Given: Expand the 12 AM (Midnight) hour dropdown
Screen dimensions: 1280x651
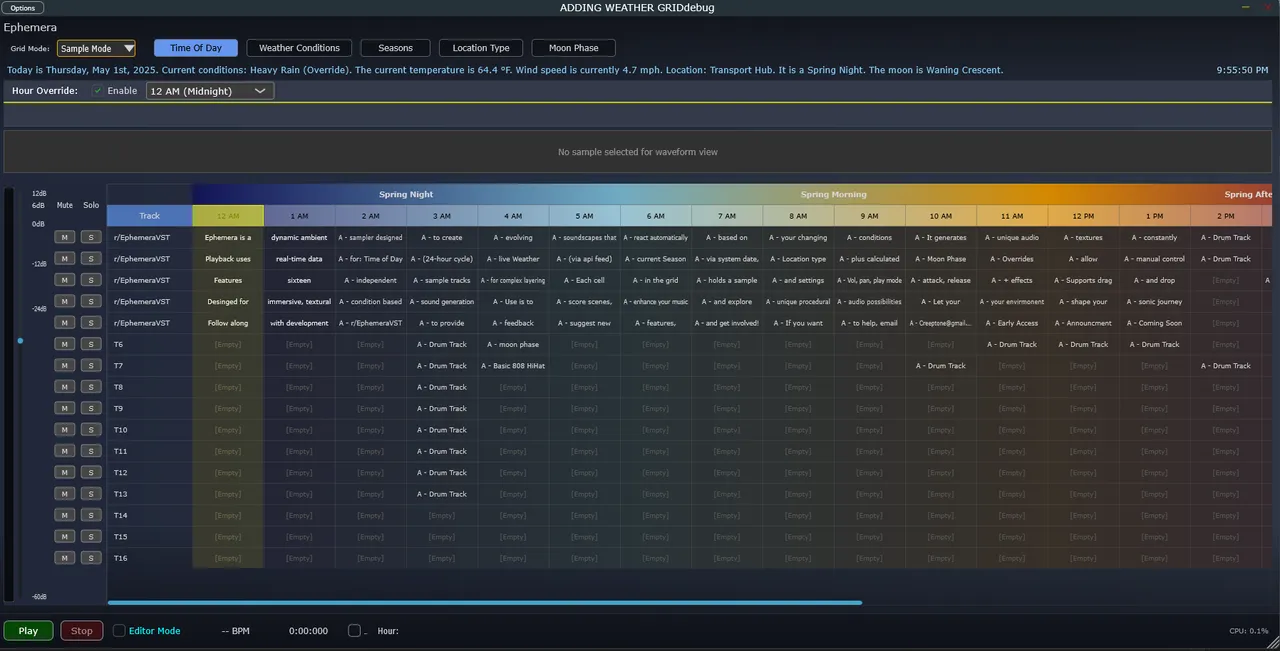Looking at the screenshot, I should click(210, 91).
